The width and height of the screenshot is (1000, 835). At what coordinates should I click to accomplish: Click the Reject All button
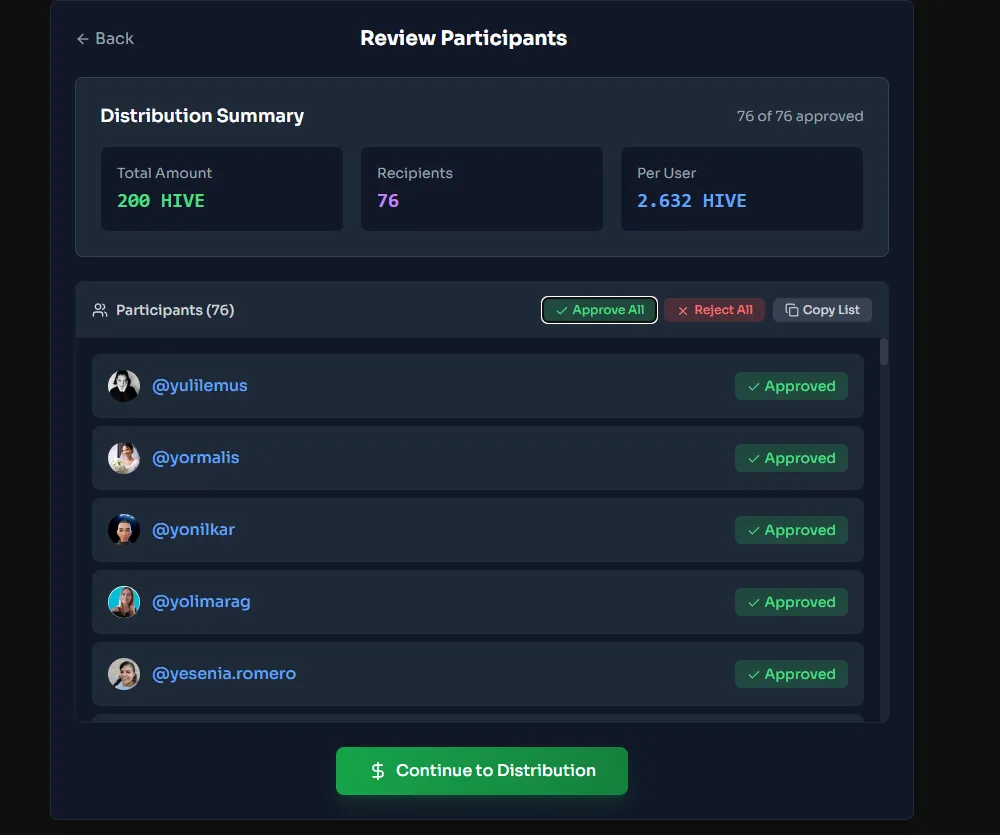pyautogui.click(x=714, y=310)
